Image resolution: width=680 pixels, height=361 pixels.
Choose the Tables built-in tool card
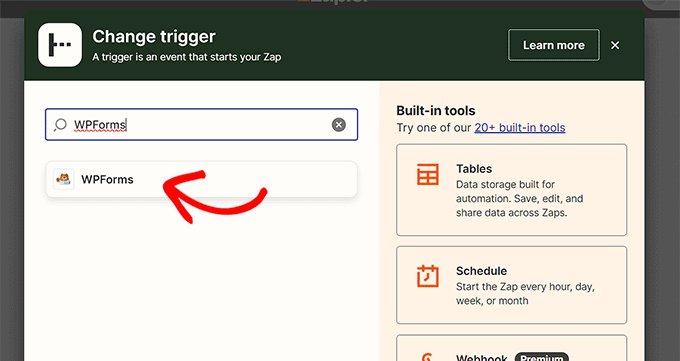[511, 190]
